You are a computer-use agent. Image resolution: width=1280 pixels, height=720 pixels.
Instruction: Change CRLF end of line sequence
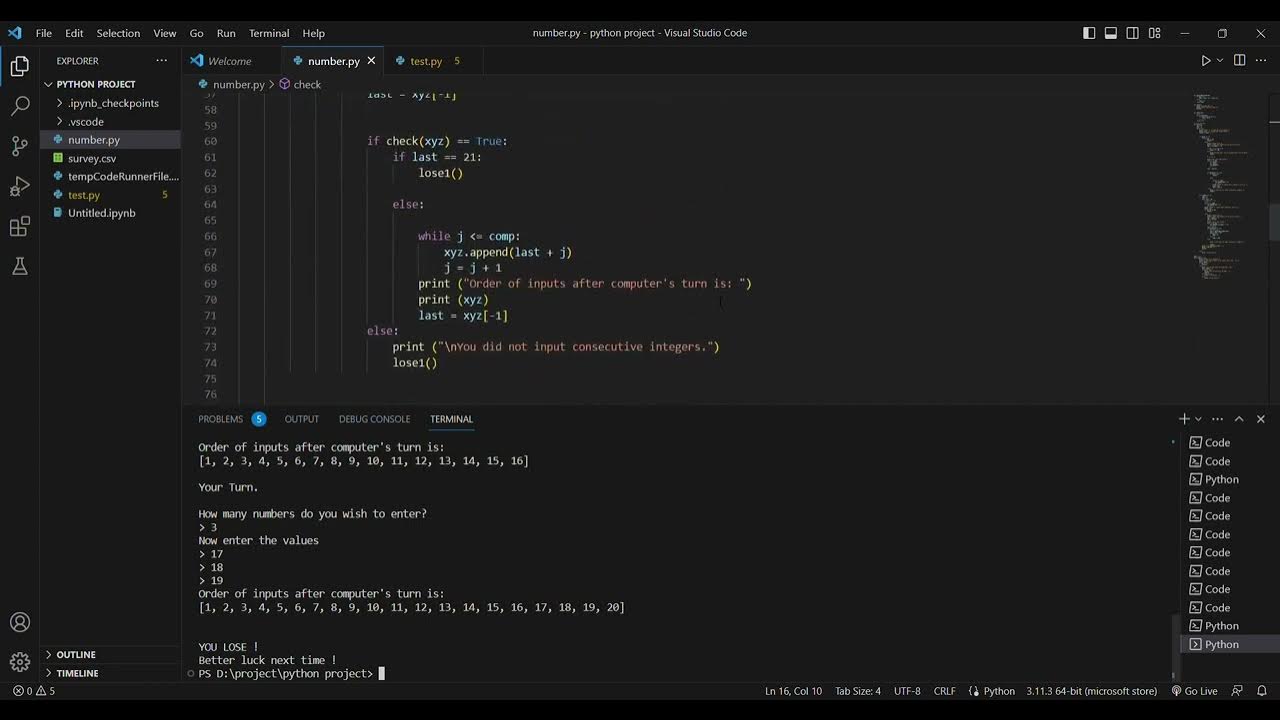(944, 691)
